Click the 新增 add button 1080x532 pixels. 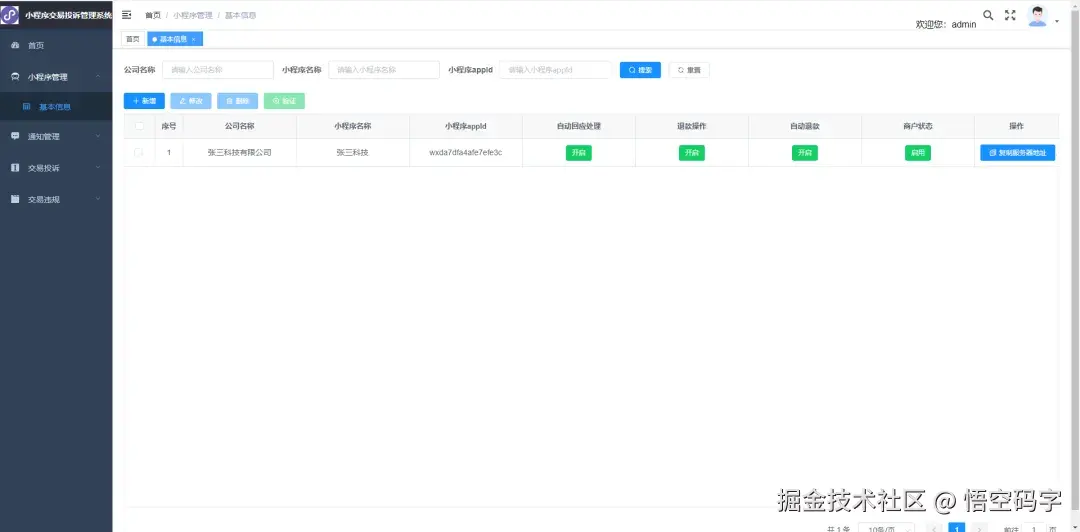(x=144, y=101)
